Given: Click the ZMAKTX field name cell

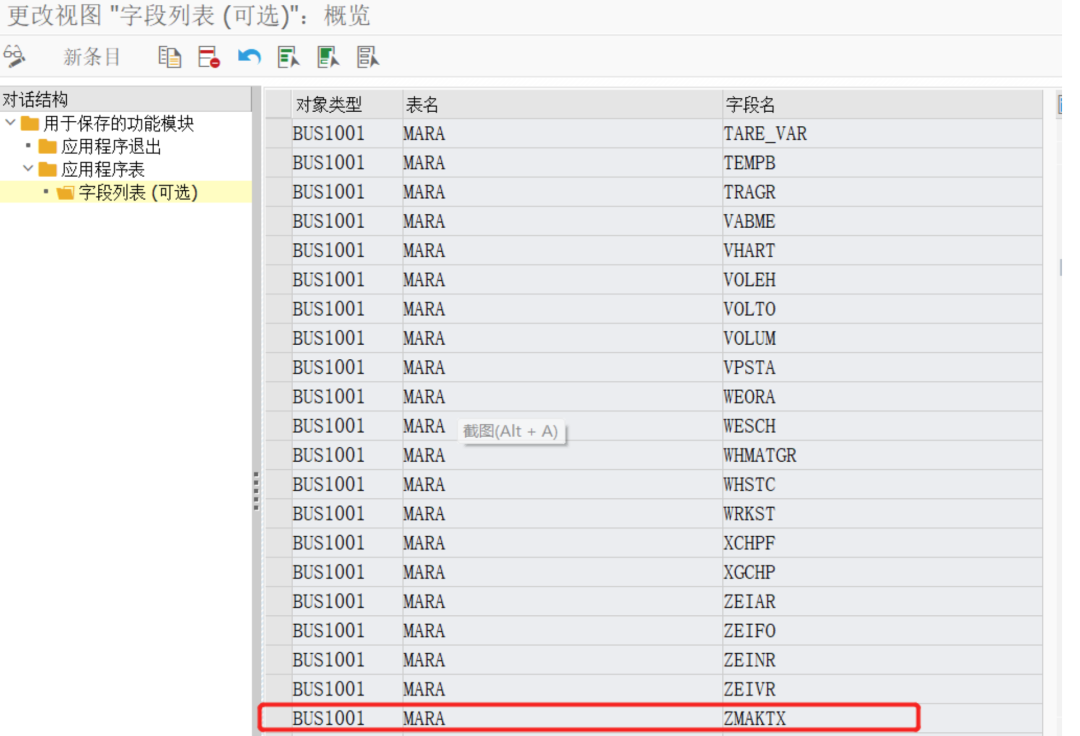Looking at the screenshot, I should pos(882,719).
